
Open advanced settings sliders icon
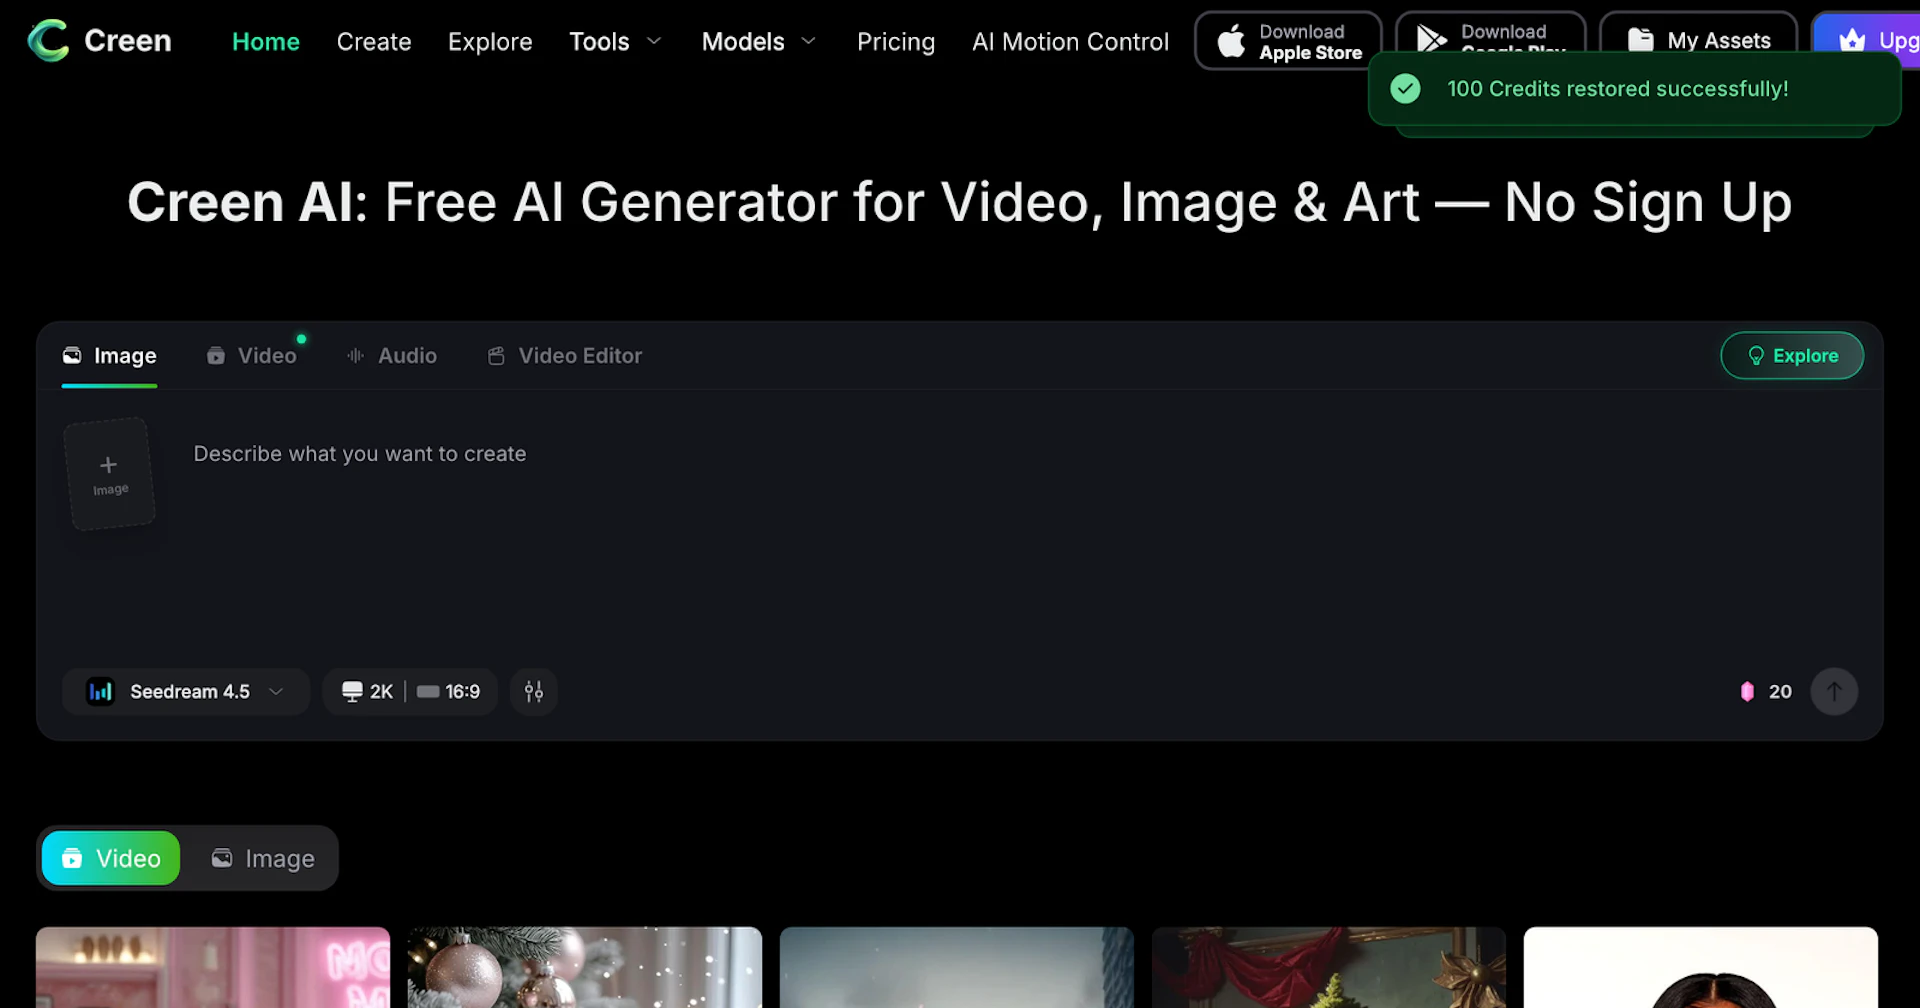(534, 692)
